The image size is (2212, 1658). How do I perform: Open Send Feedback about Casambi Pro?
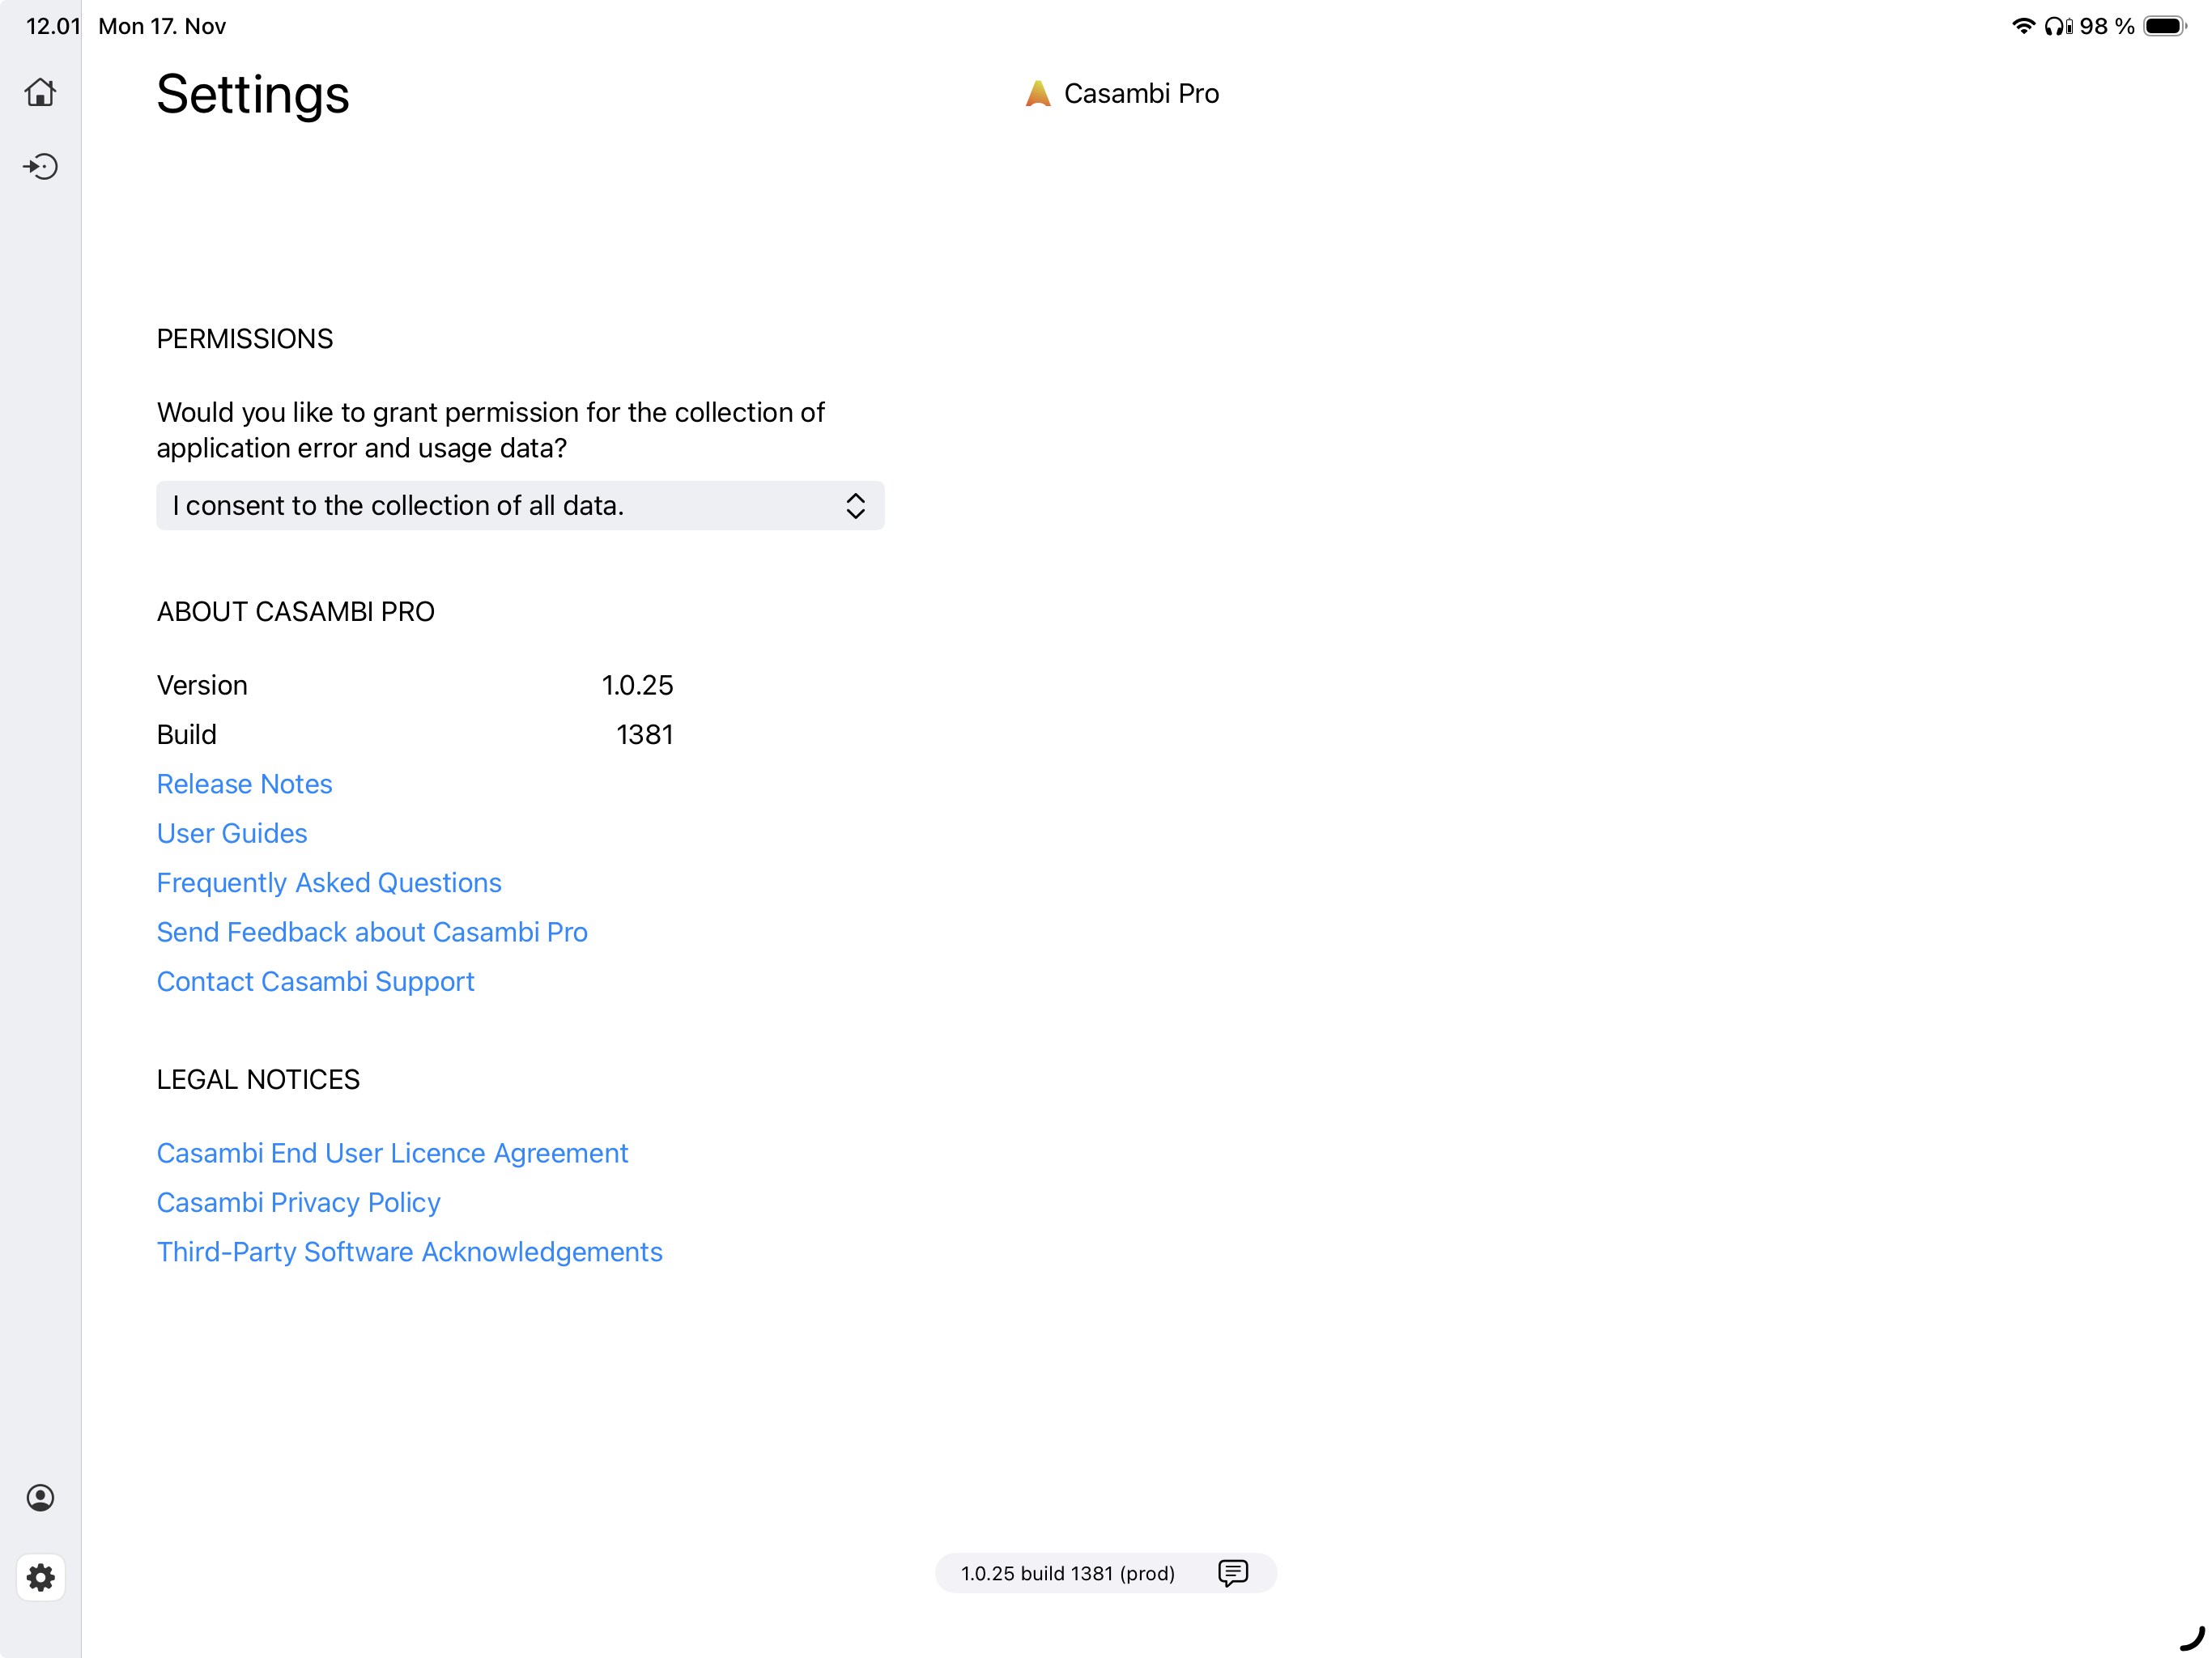click(x=372, y=932)
